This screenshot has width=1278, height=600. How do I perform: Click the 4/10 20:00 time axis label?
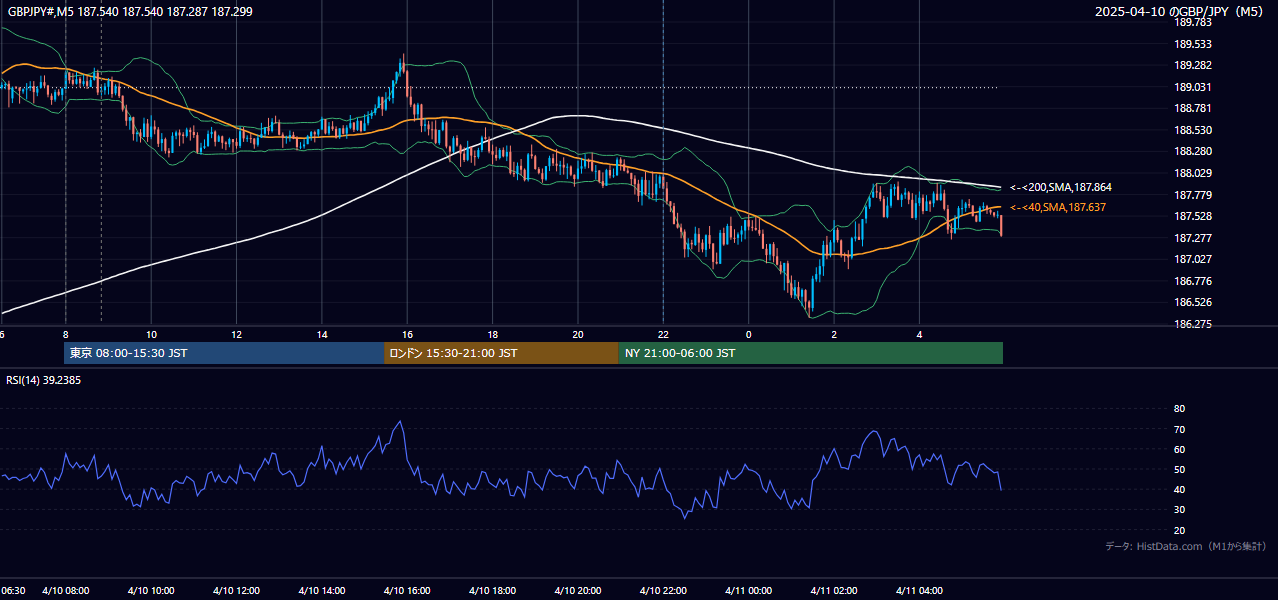pos(577,591)
